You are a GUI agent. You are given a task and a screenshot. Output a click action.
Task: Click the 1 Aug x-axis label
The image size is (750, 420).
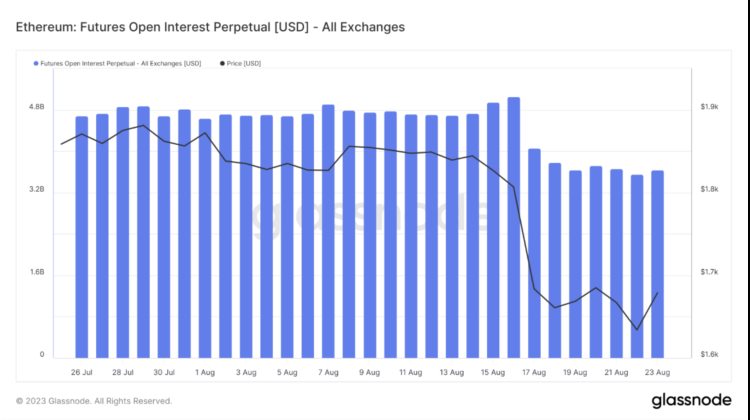coord(205,372)
